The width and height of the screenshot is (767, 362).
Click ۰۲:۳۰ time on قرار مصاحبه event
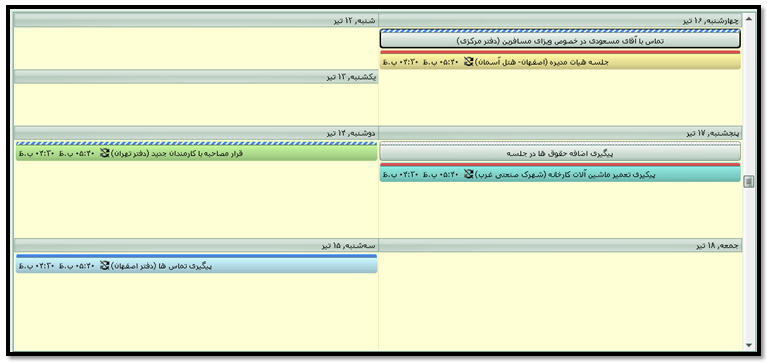[x=37, y=154]
